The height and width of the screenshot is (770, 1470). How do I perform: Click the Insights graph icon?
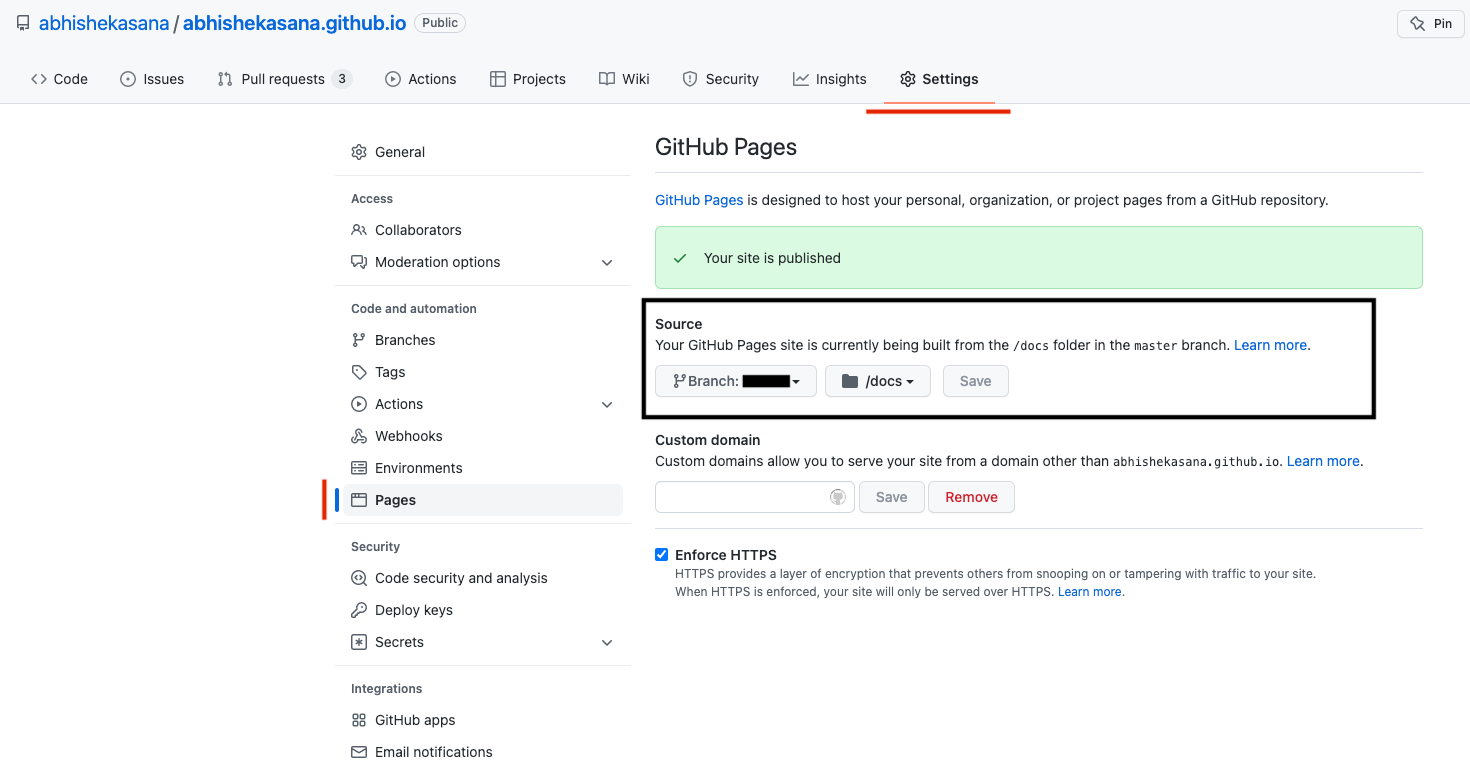click(801, 79)
